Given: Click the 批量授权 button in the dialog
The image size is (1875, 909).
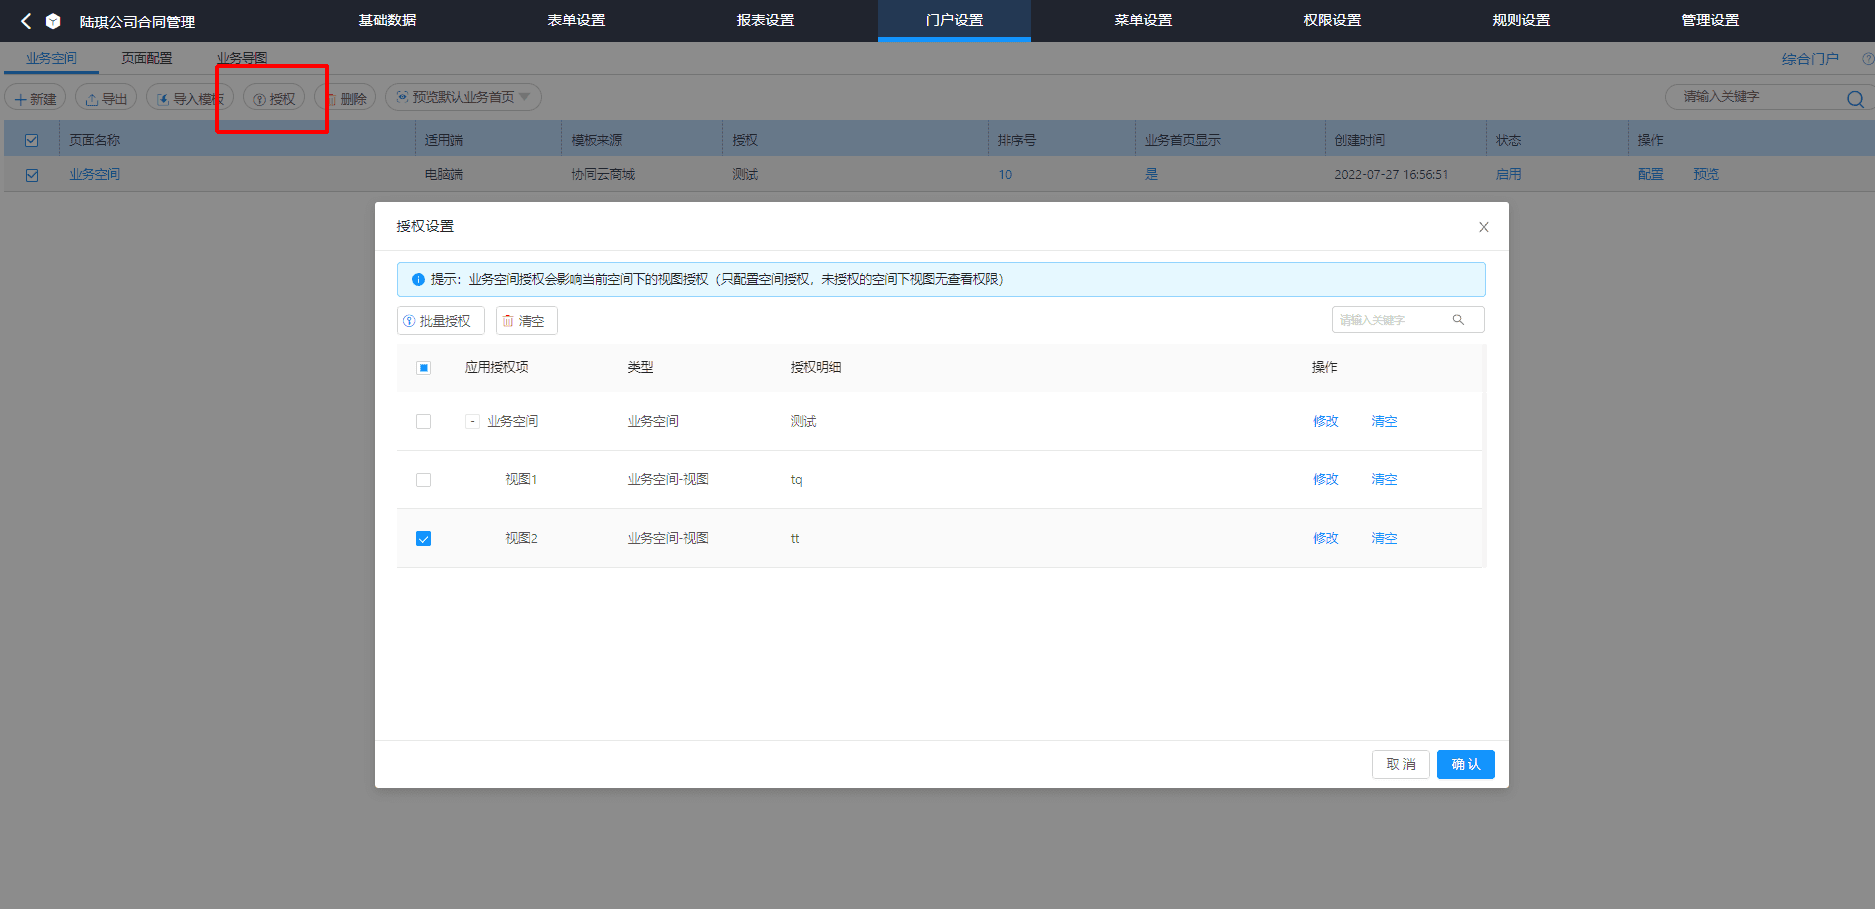Looking at the screenshot, I should pyautogui.click(x=441, y=321).
